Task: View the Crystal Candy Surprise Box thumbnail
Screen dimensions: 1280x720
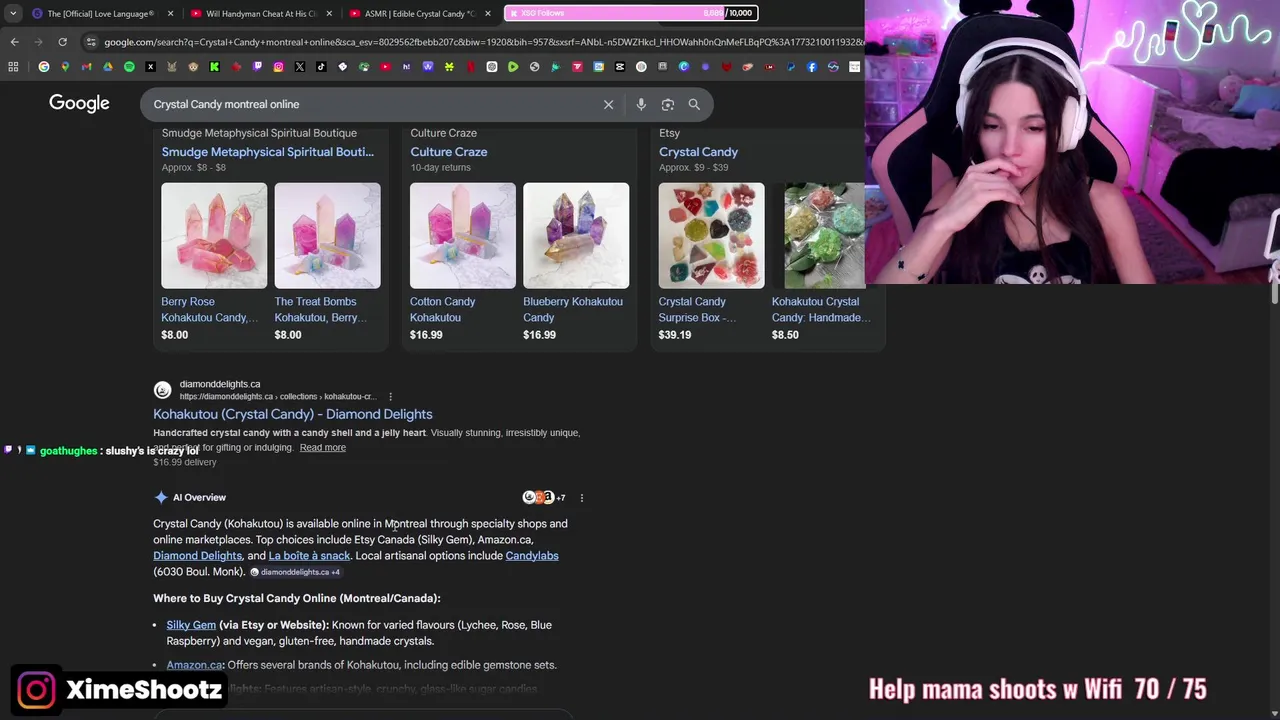Action: pyautogui.click(x=711, y=236)
